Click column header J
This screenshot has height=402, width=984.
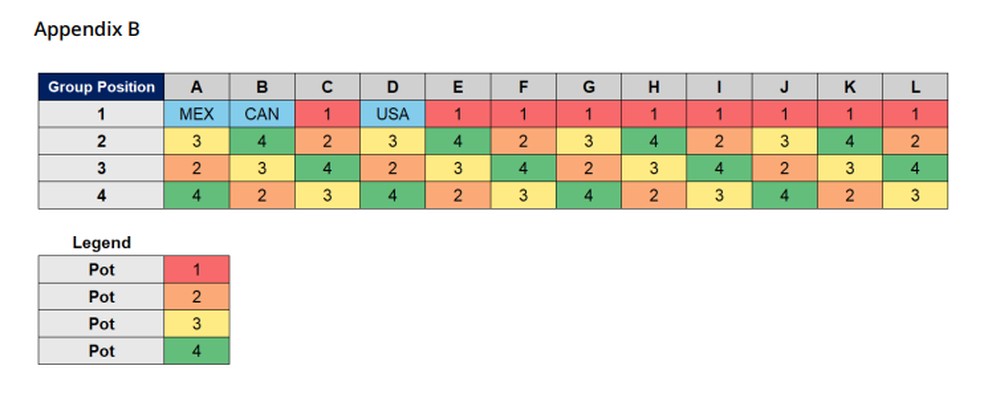click(x=784, y=87)
